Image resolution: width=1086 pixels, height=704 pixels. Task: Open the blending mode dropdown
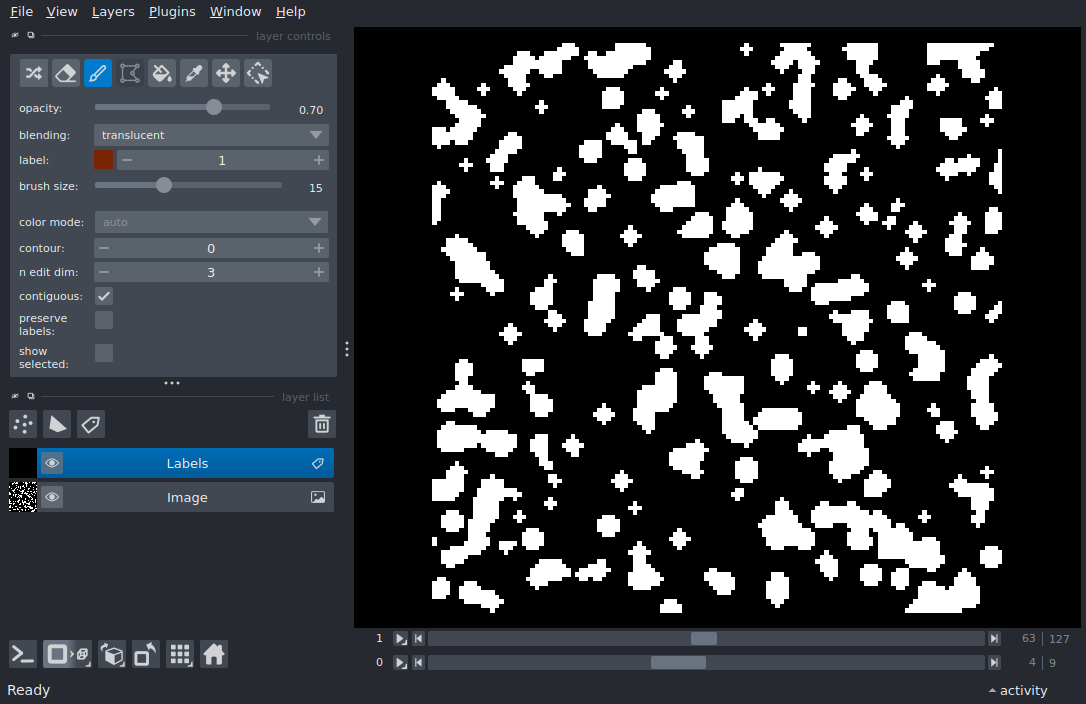(x=211, y=134)
